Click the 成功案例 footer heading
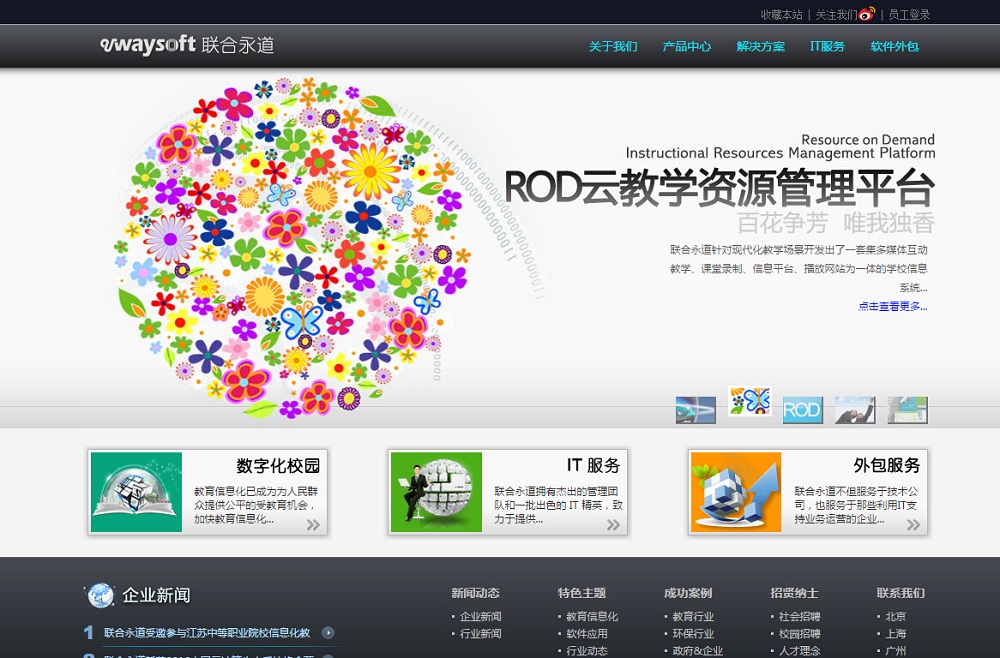1000x658 pixels. 688,593
